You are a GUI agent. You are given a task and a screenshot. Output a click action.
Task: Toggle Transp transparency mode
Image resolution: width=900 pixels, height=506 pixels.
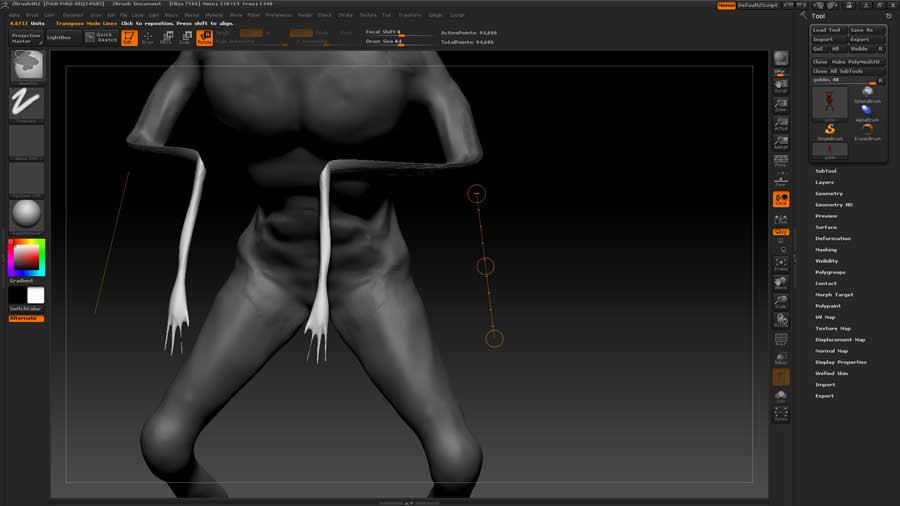[x=781, y=359]
